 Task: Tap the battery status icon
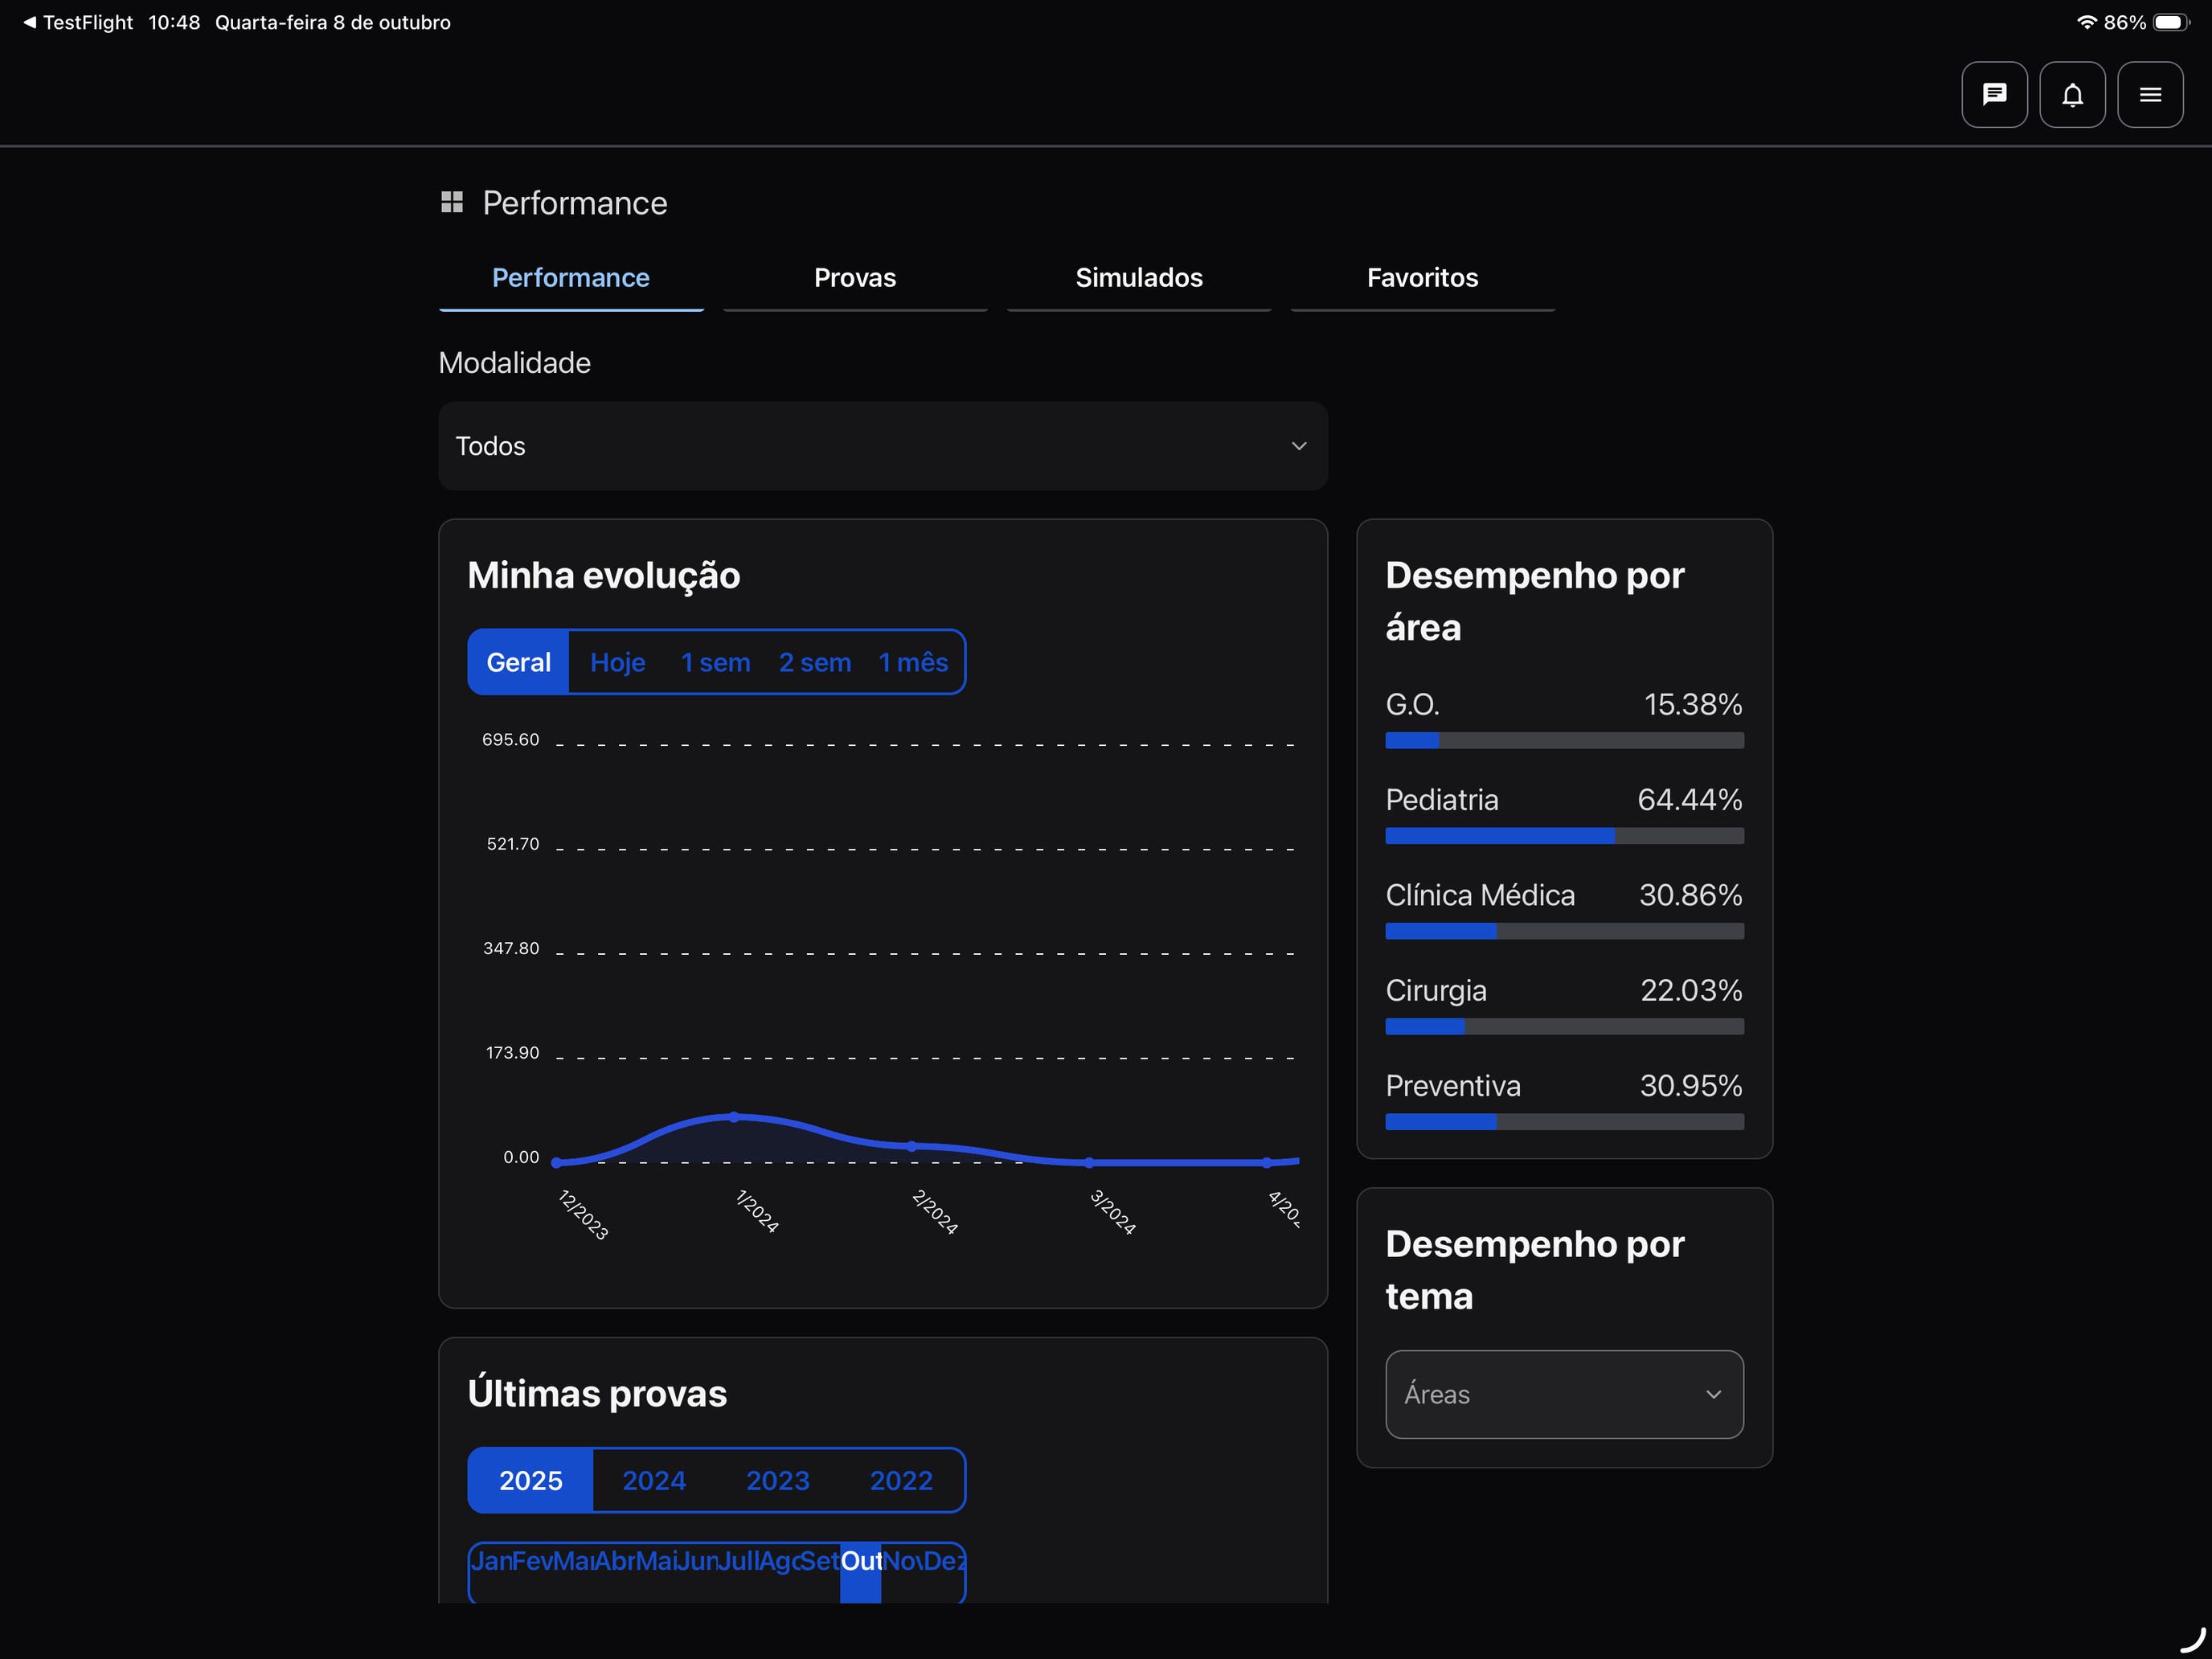[x=2171, y=22]
